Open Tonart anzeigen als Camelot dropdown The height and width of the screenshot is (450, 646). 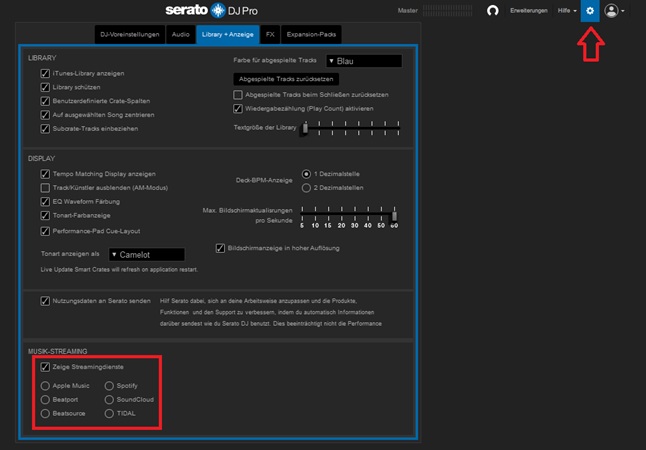(x=147, y=255)
